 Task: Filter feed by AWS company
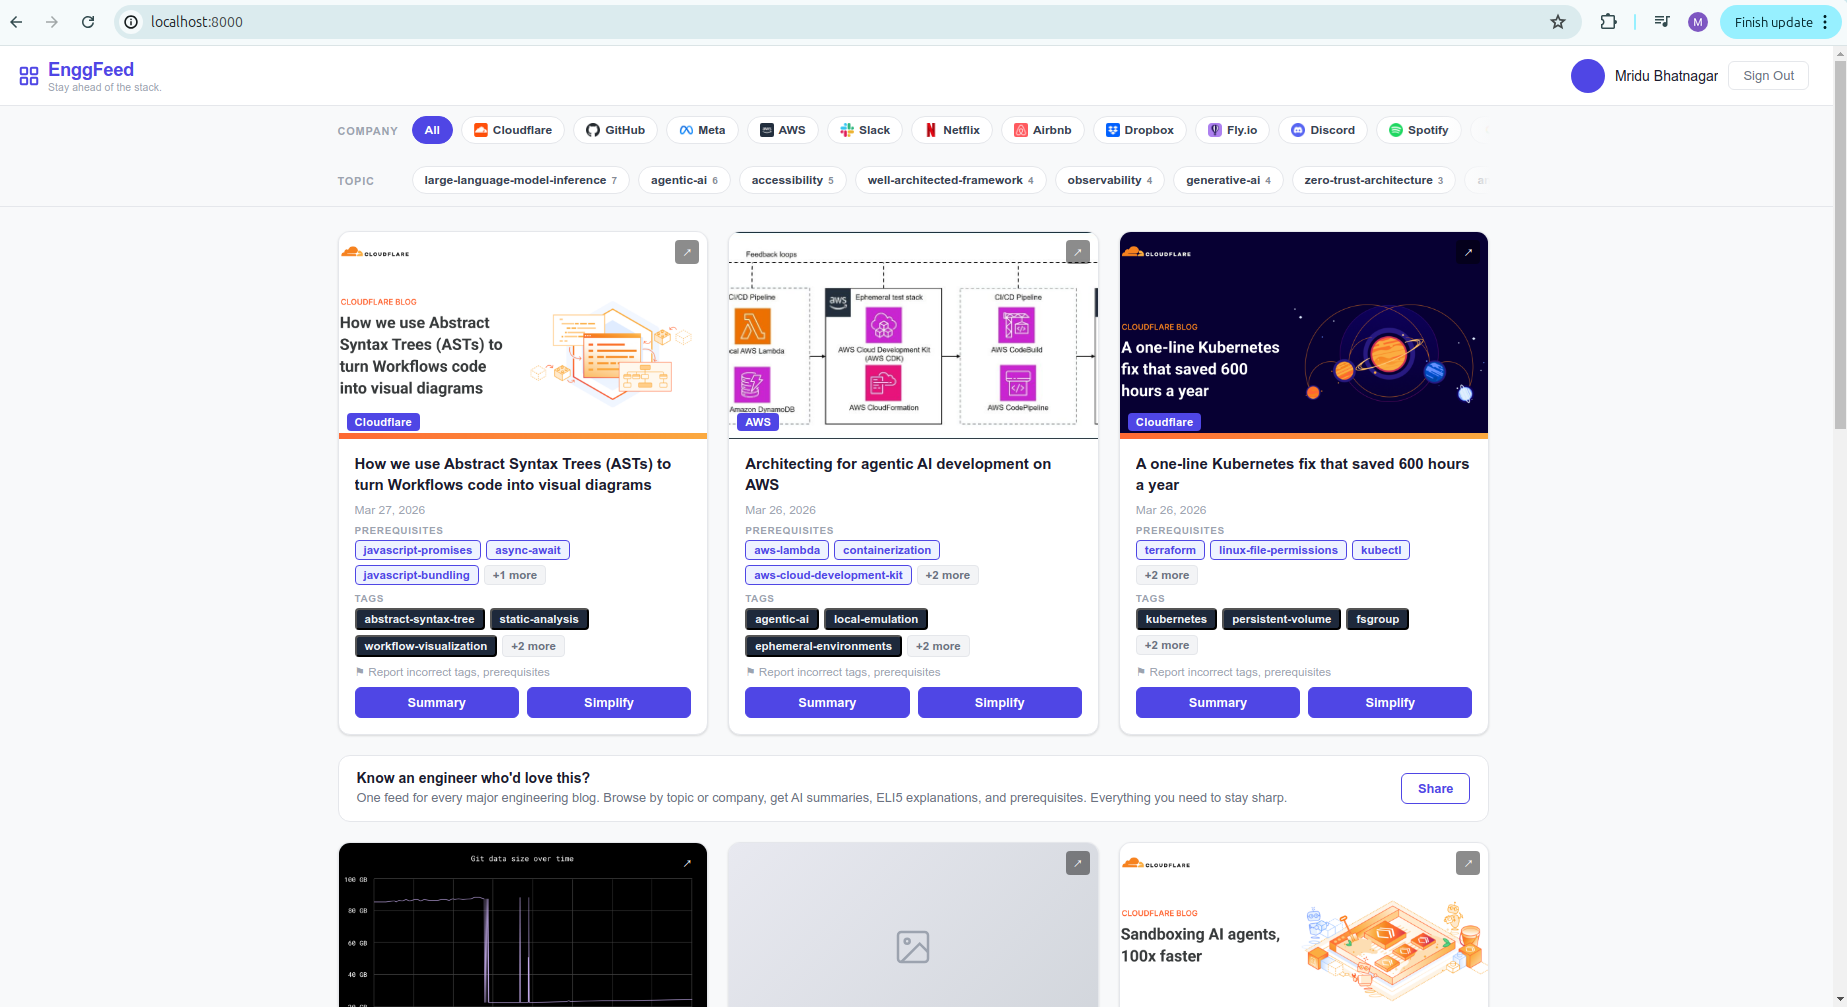click(x=783, y=130)
